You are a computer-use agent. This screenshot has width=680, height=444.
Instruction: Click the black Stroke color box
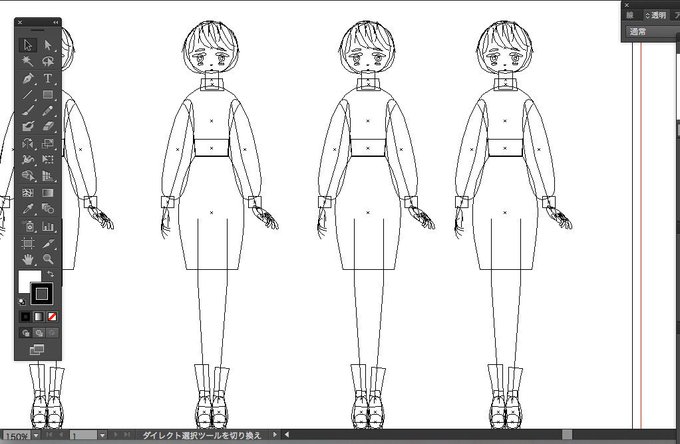42,294
